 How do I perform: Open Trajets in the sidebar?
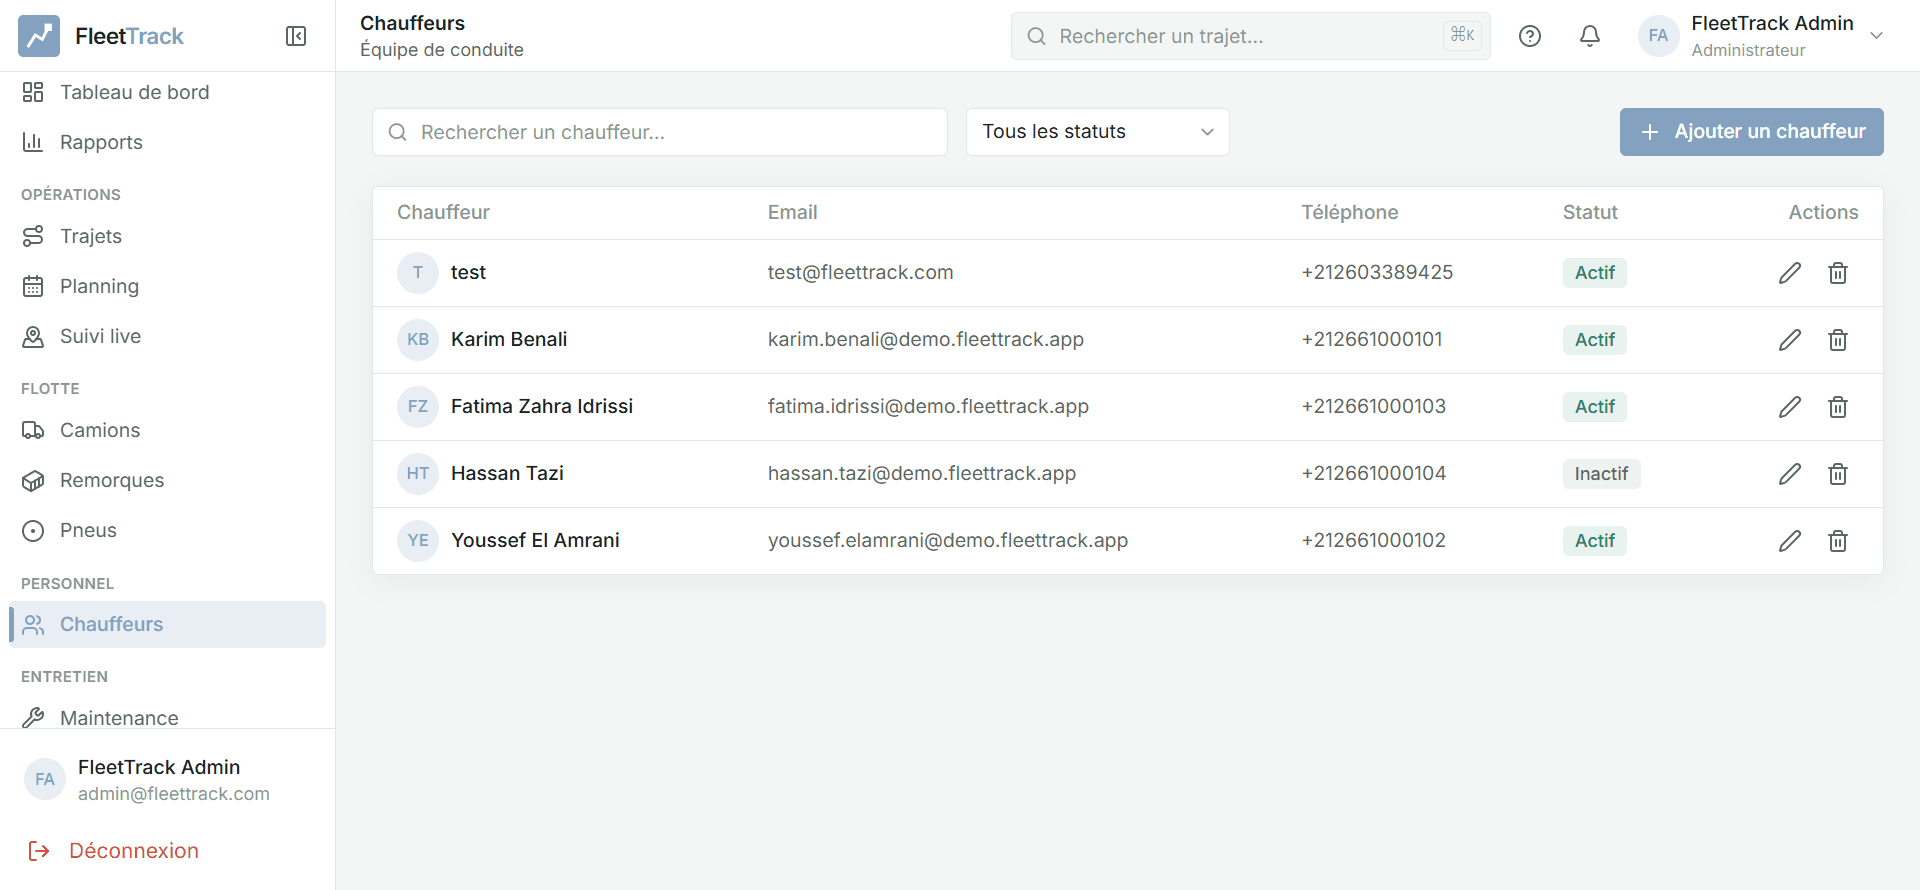pyautogui.click(x=167, y=236)
